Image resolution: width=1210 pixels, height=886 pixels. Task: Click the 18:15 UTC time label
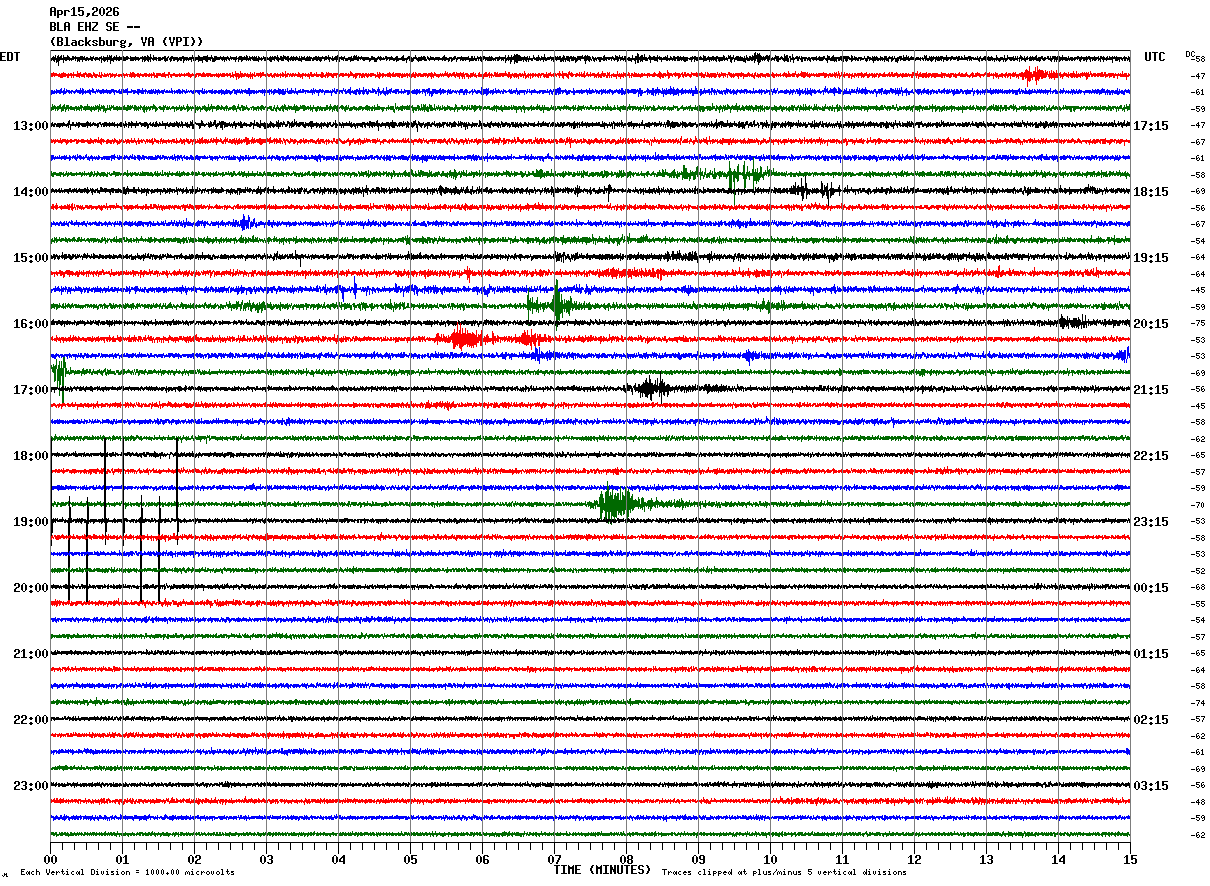(x=1151, y=192)
